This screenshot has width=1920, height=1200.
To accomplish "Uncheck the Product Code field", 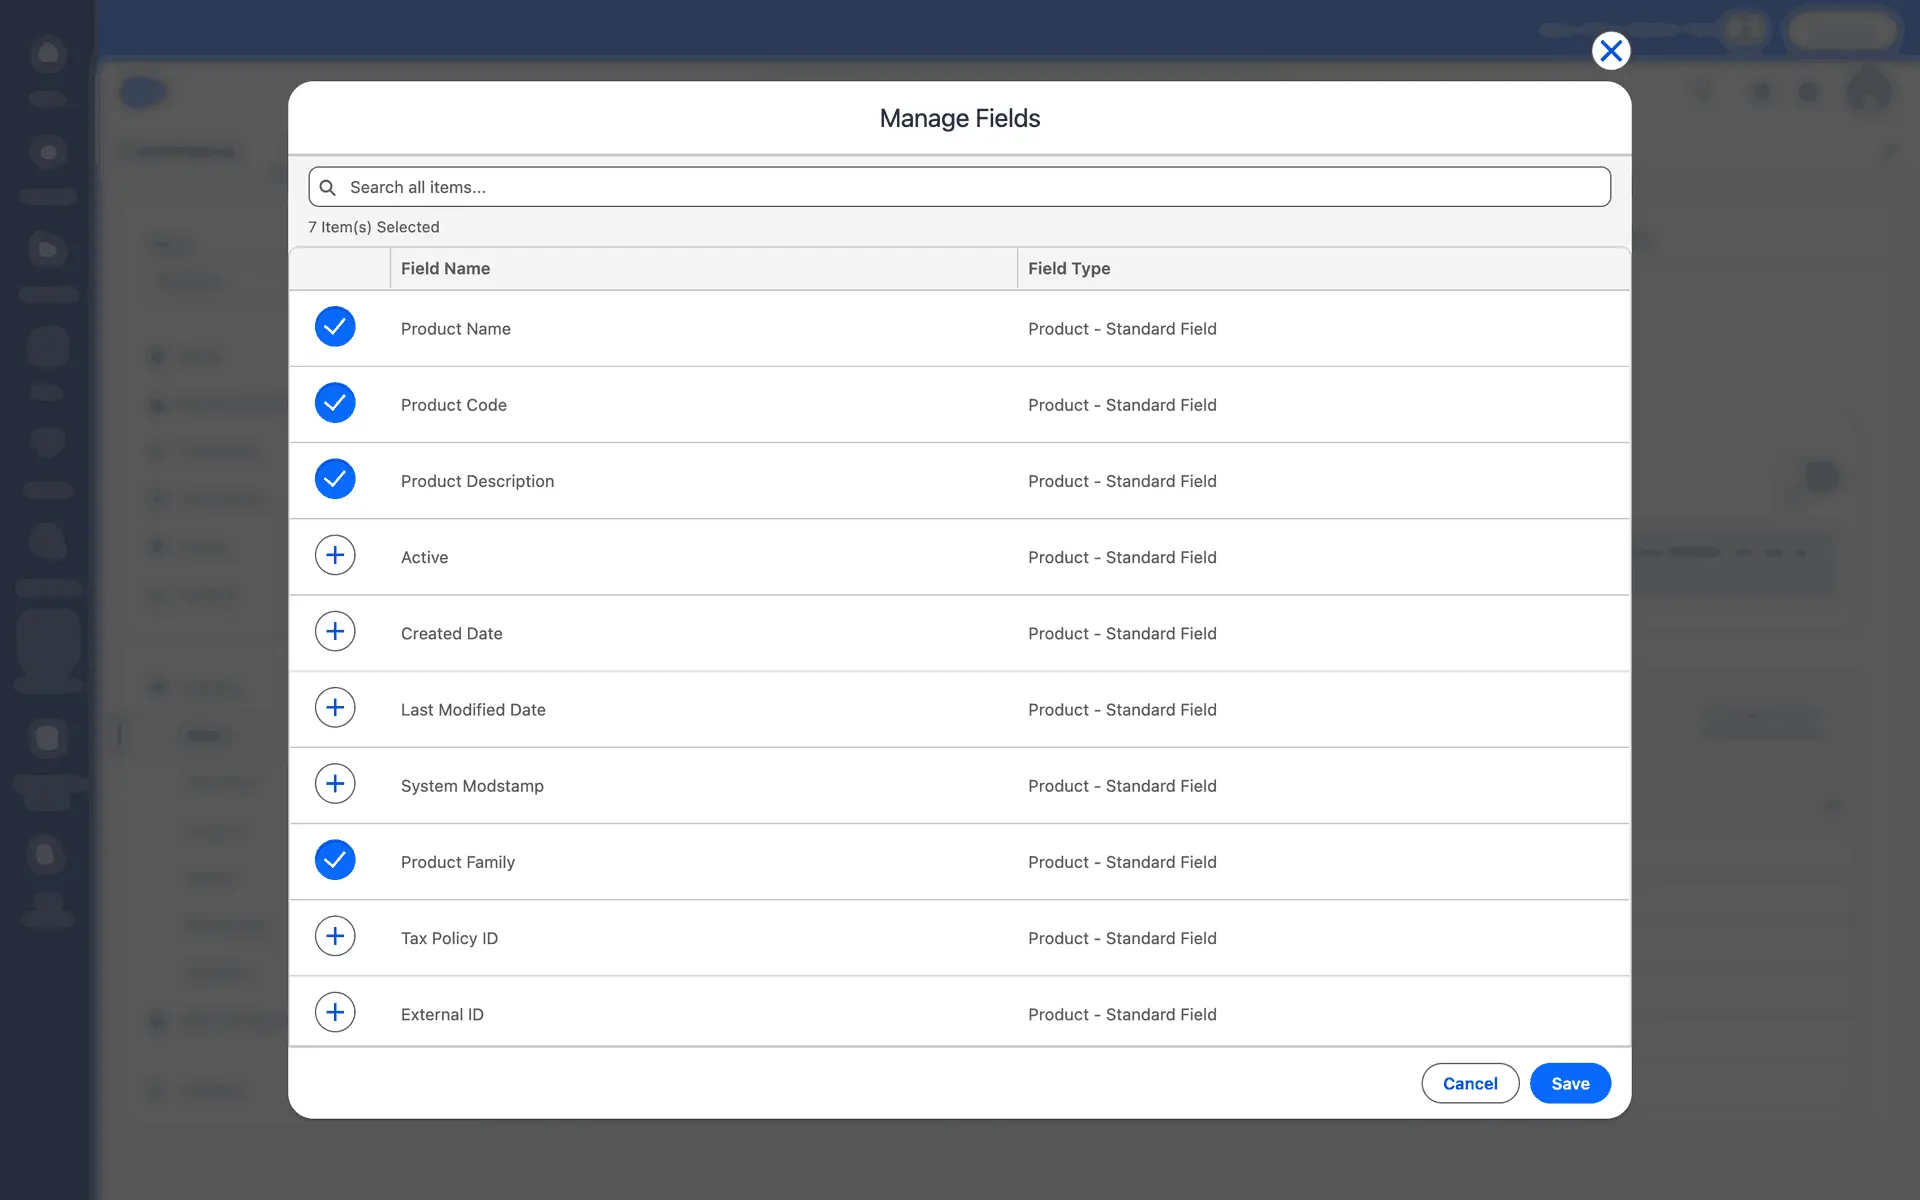I will coord(335,402).
